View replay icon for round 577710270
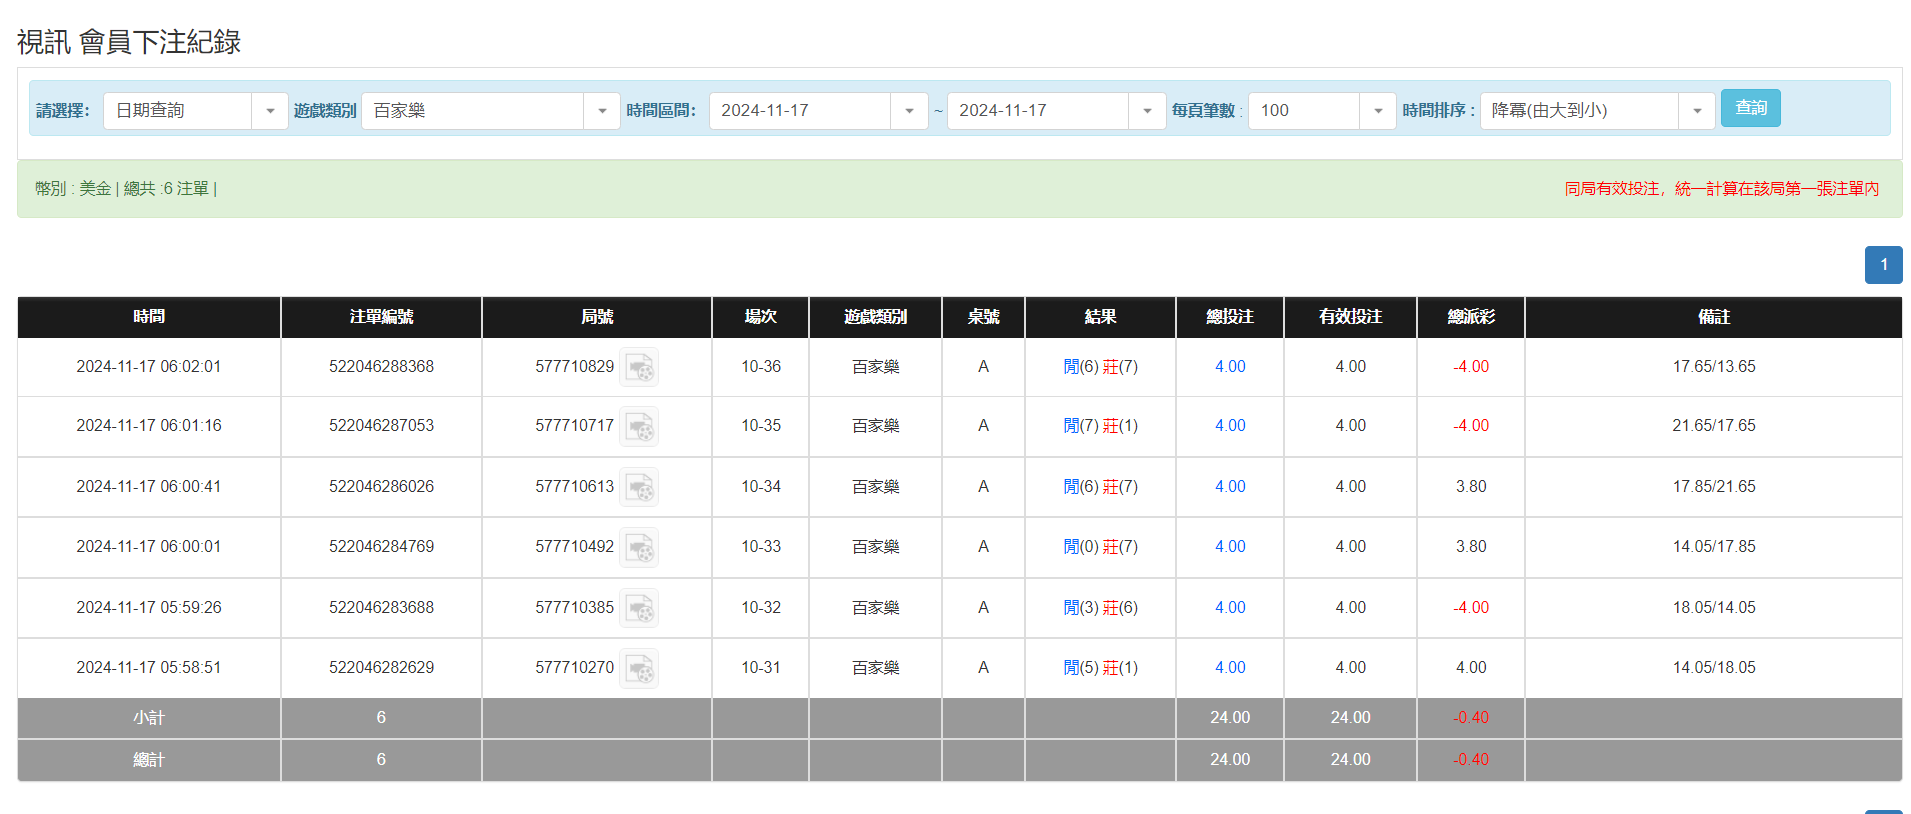This screenshot has width=1911, height=814. pos(639,668)
